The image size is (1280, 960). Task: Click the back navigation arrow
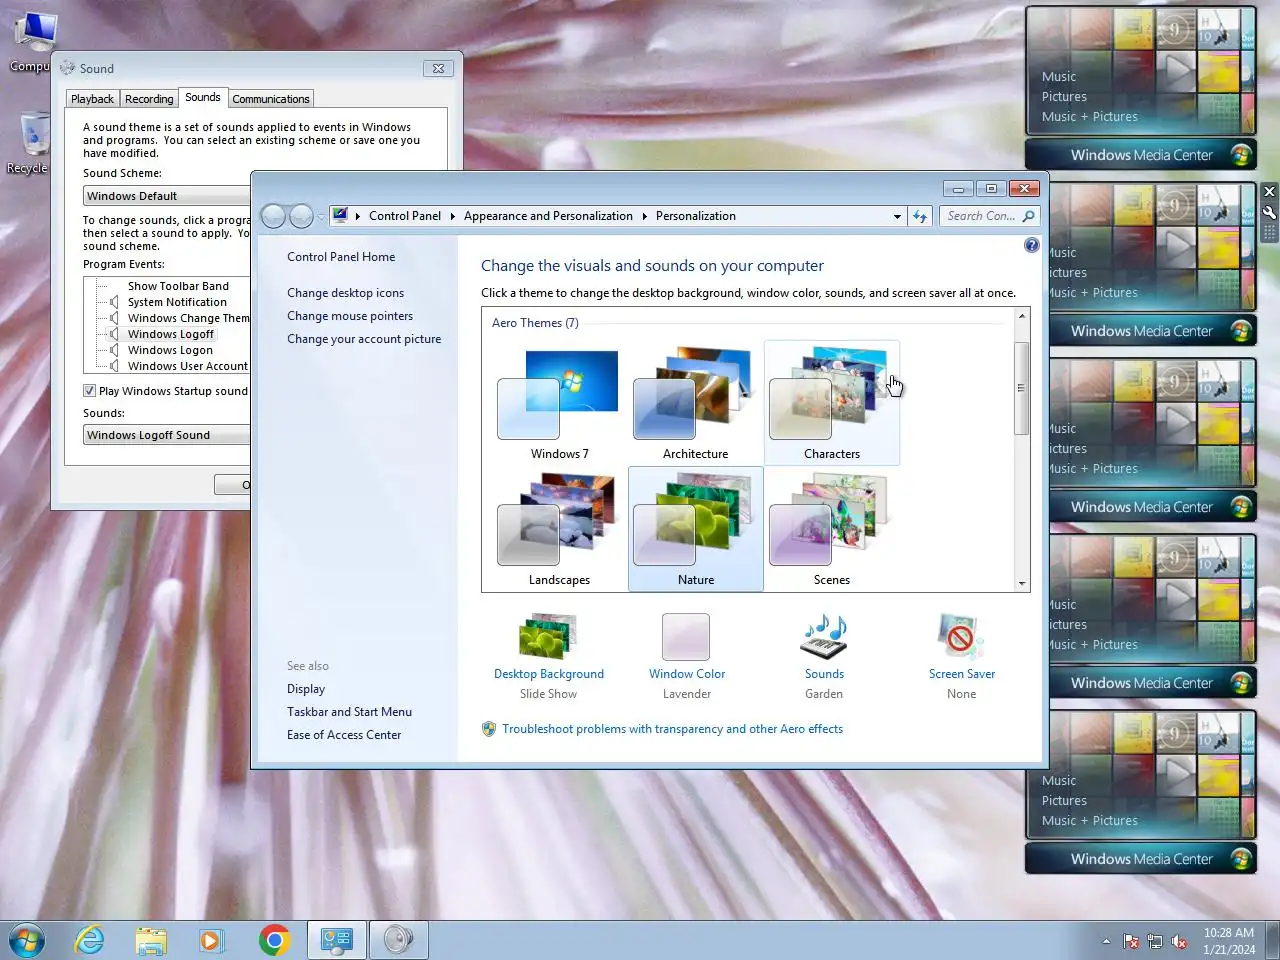pyautogui.click(x=273, y=216)
